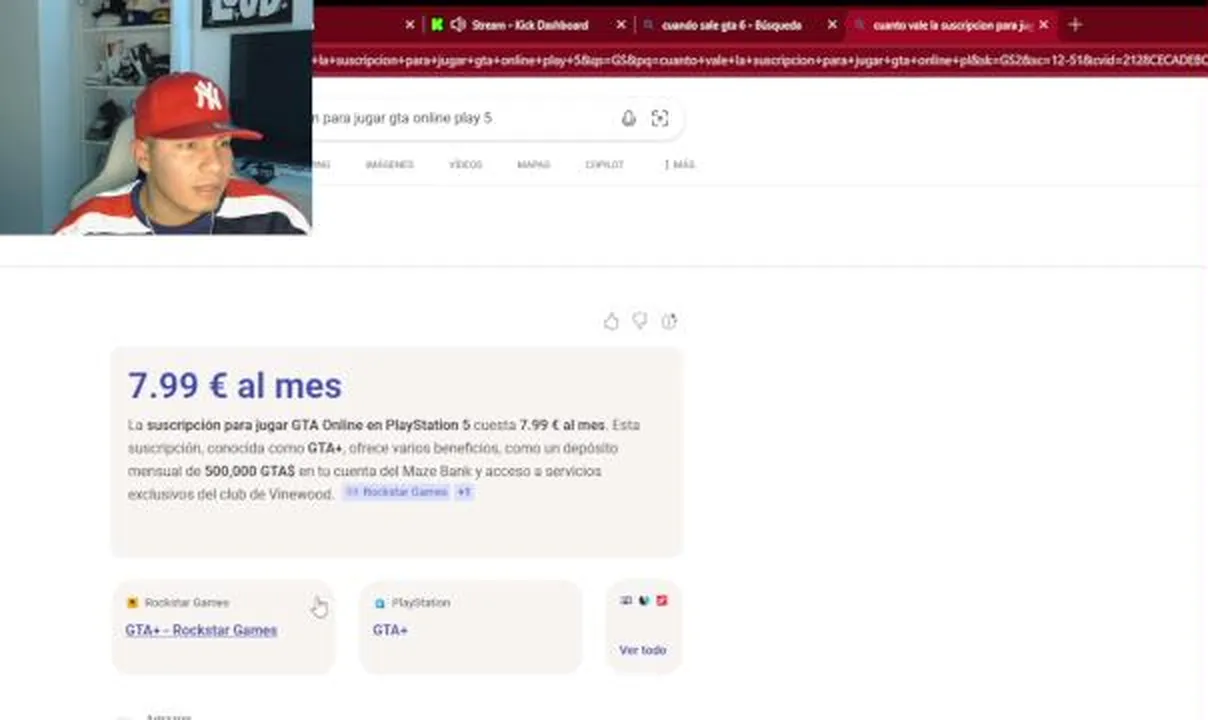The width and height of the screenshot is (1208, 720).
Task: Close the leftmost partially hidden tab
Action: [409, 24]
